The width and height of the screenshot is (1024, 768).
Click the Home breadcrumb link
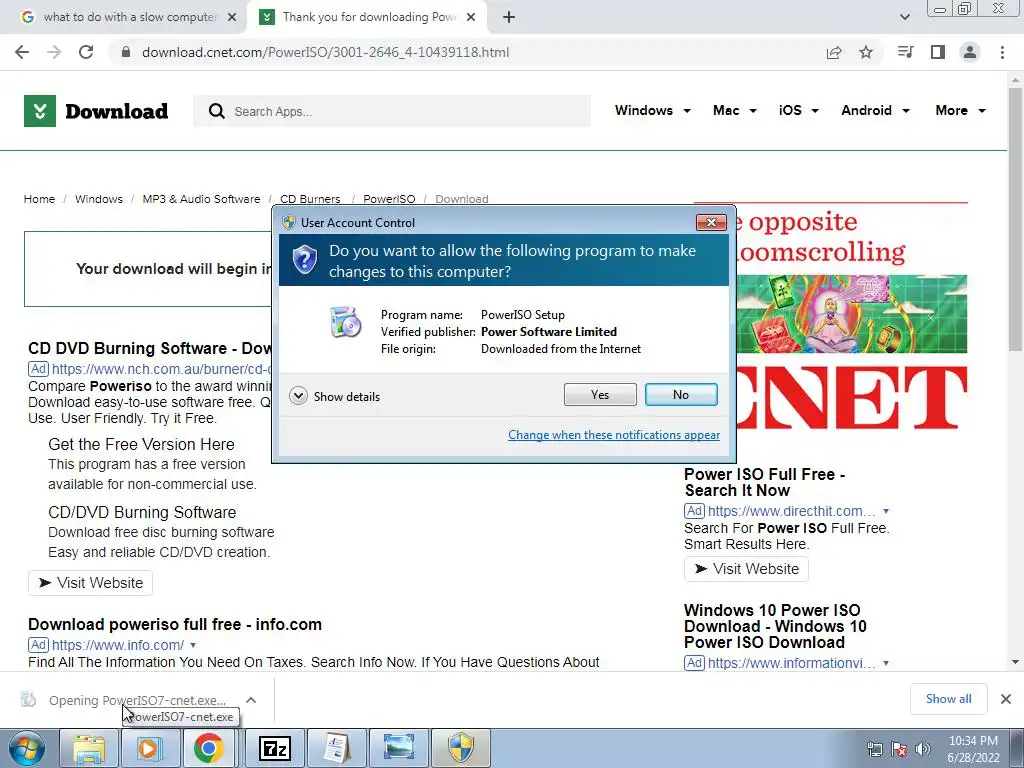pyautogui.click(x=39, y=199)
